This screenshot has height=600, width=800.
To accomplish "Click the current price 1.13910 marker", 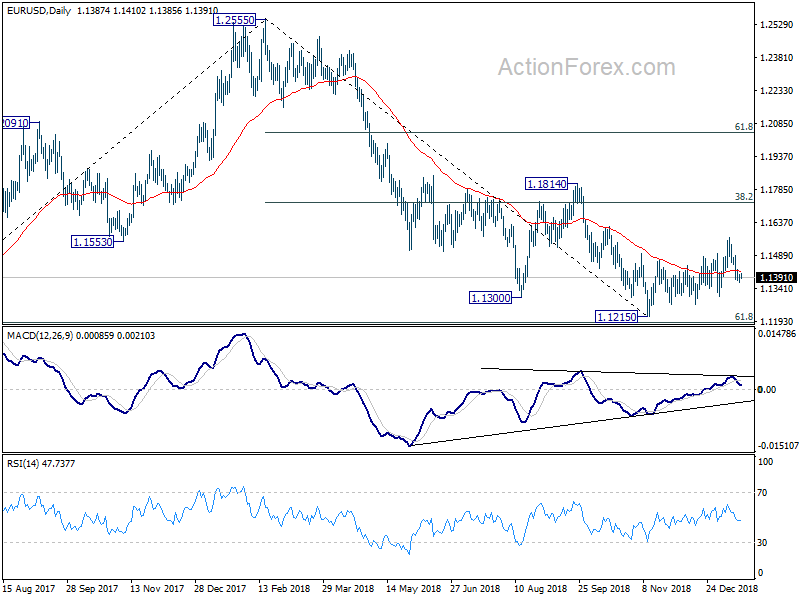I will [x=777, y=278].
